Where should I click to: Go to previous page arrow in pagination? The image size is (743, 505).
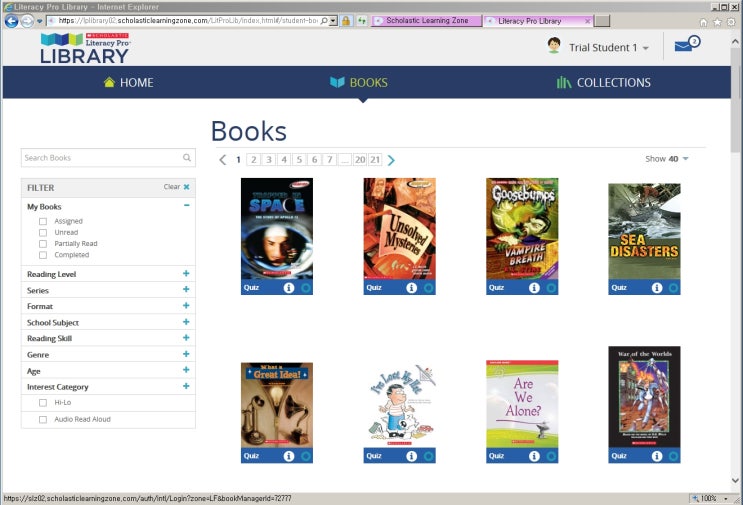223,160
